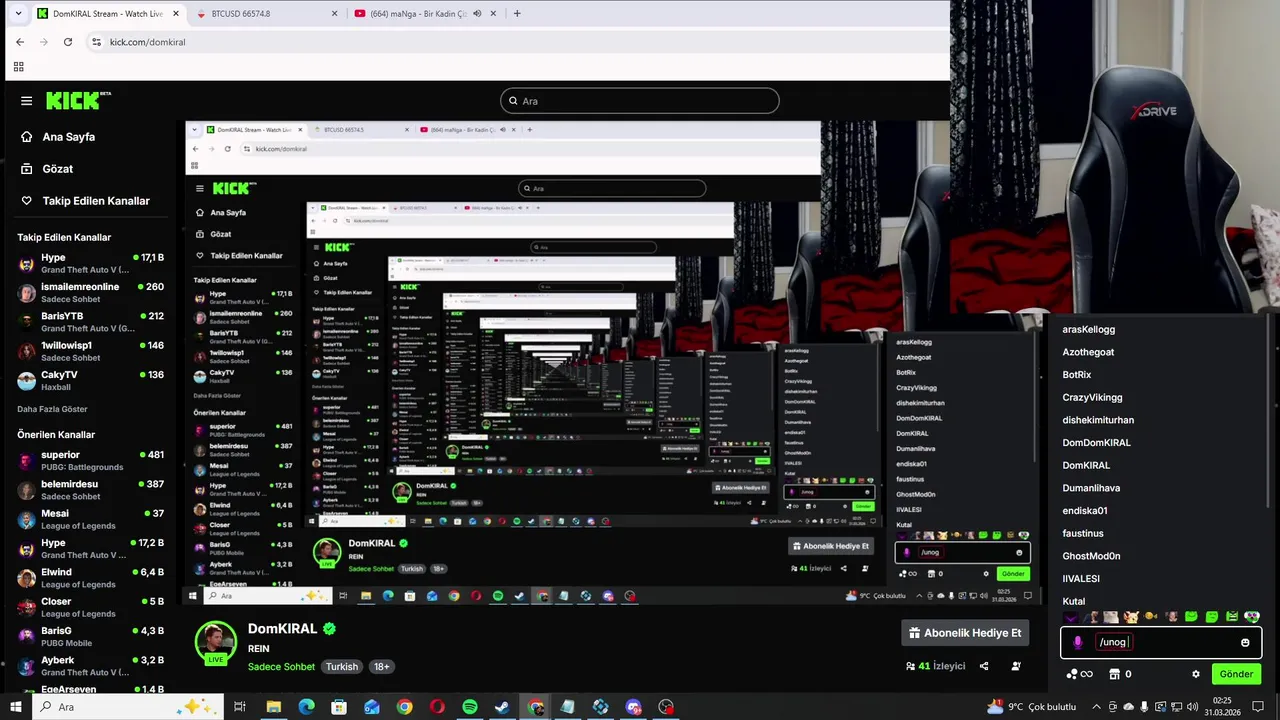This screenshot has width=1280, height=720.
Task: Open ismailemreonline channel
Action: pos(90,293)
